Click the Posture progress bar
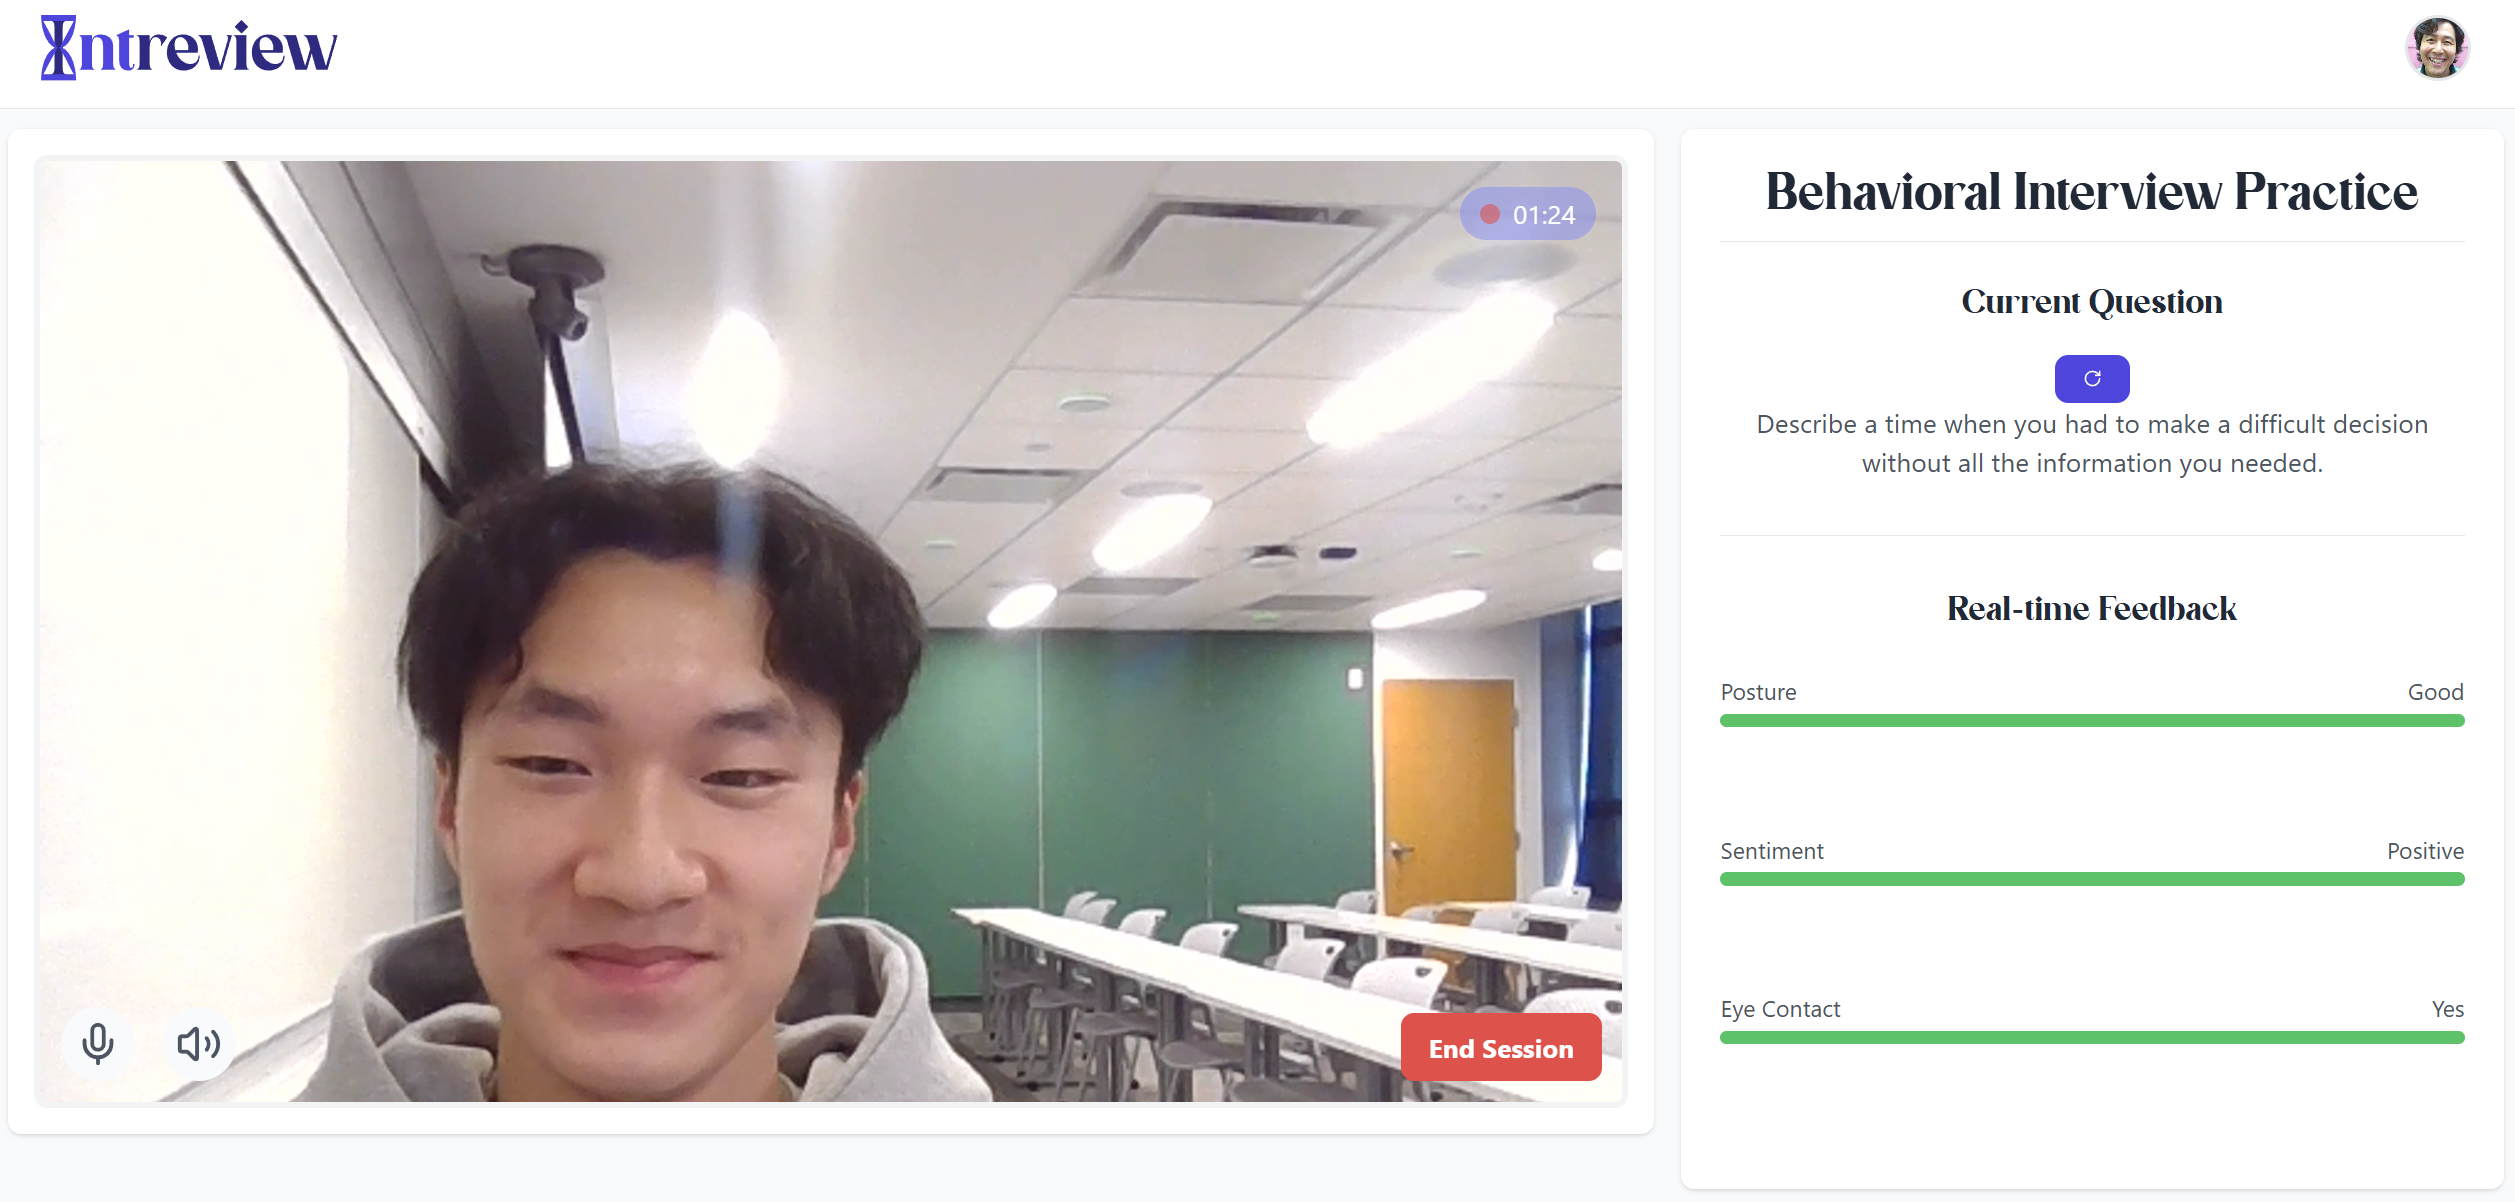The height and width of the screenshot is (1202, 2515). [x=2091, y=721]
